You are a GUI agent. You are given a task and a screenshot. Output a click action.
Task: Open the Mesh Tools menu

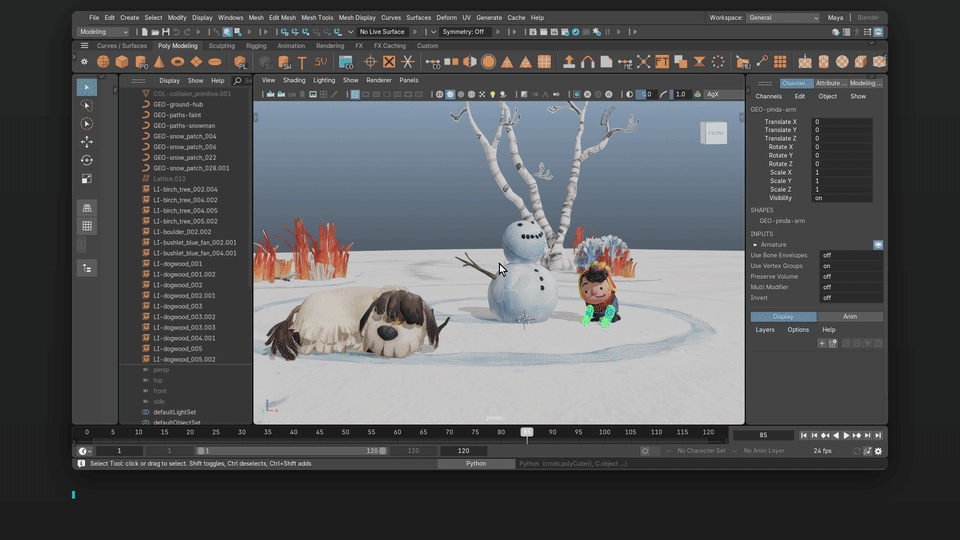[317, 18]
